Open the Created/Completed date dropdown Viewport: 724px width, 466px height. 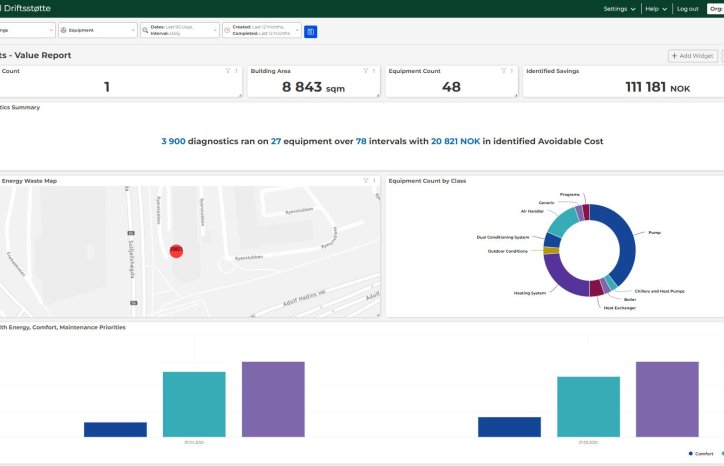coord(261,31)
